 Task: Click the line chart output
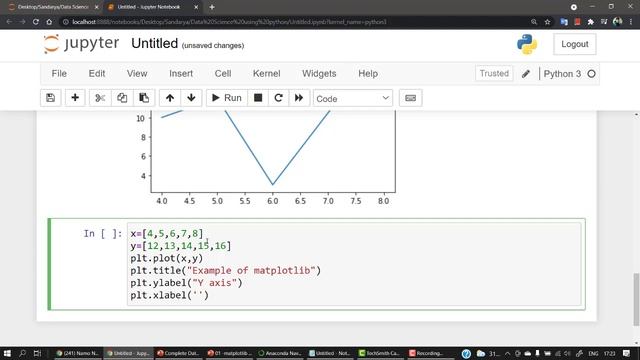point(266,157)
